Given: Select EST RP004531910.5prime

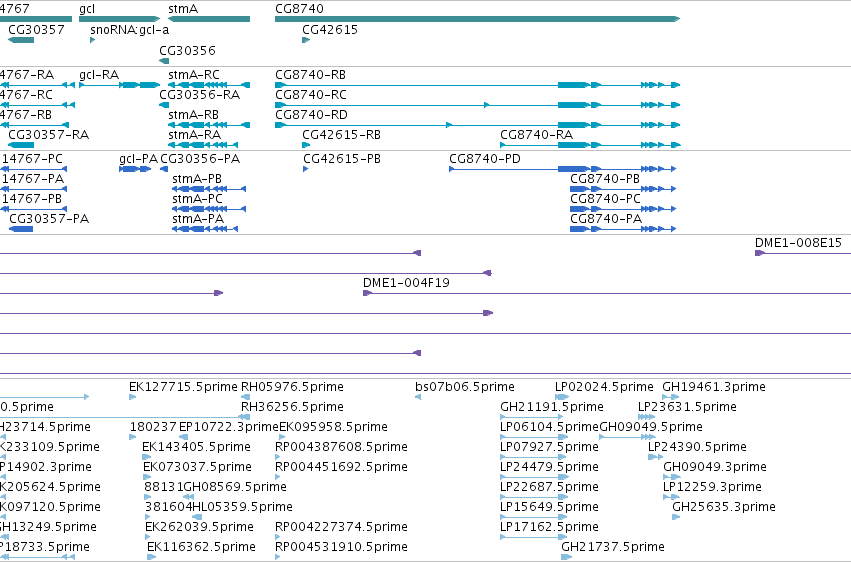Looking at the screenshot, I should point(278,557).
